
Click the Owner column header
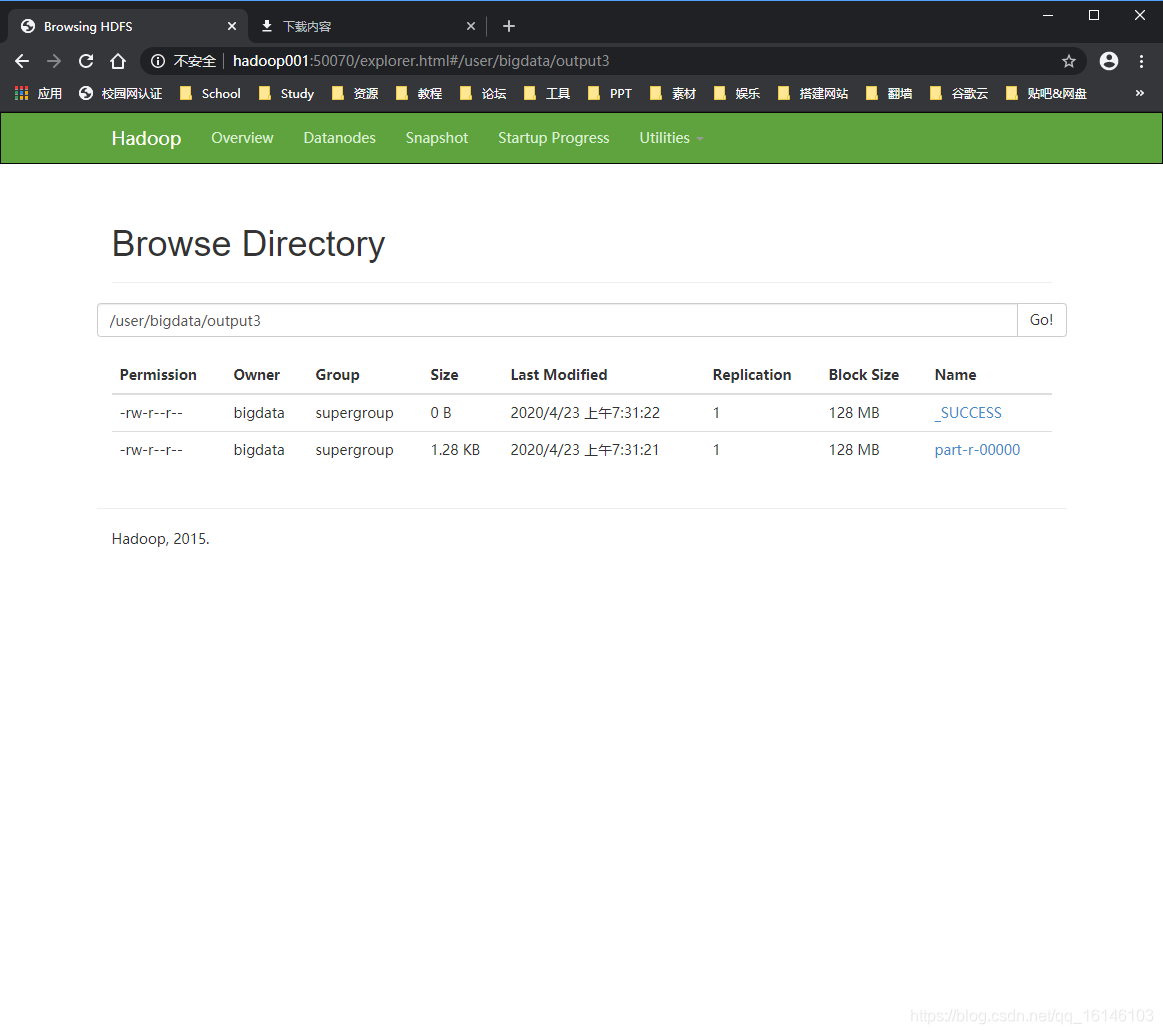coord(257,375)
